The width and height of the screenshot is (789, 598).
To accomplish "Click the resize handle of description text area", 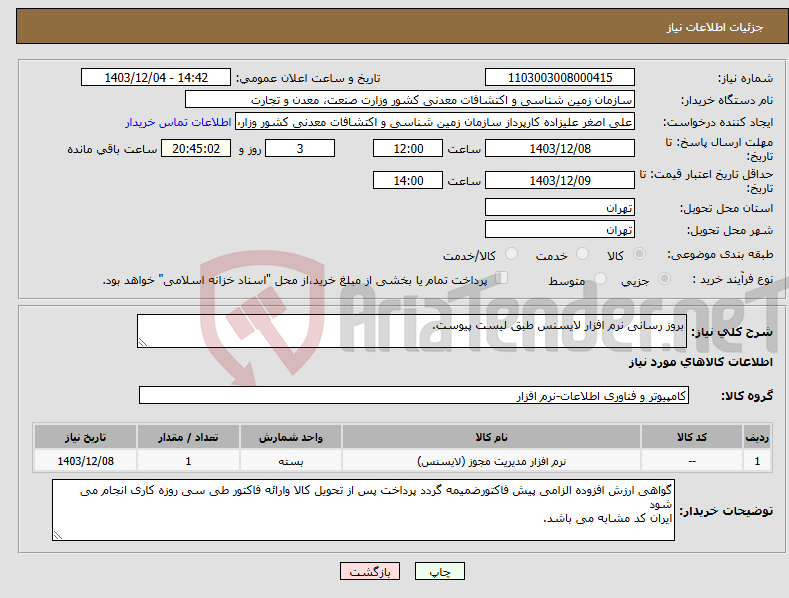I will point(143,342).
